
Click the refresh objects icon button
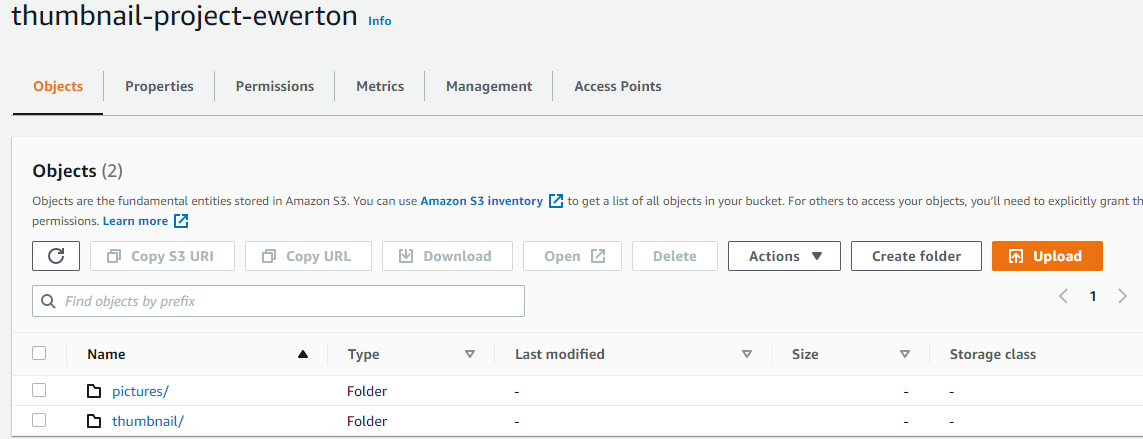pos(56,256)
